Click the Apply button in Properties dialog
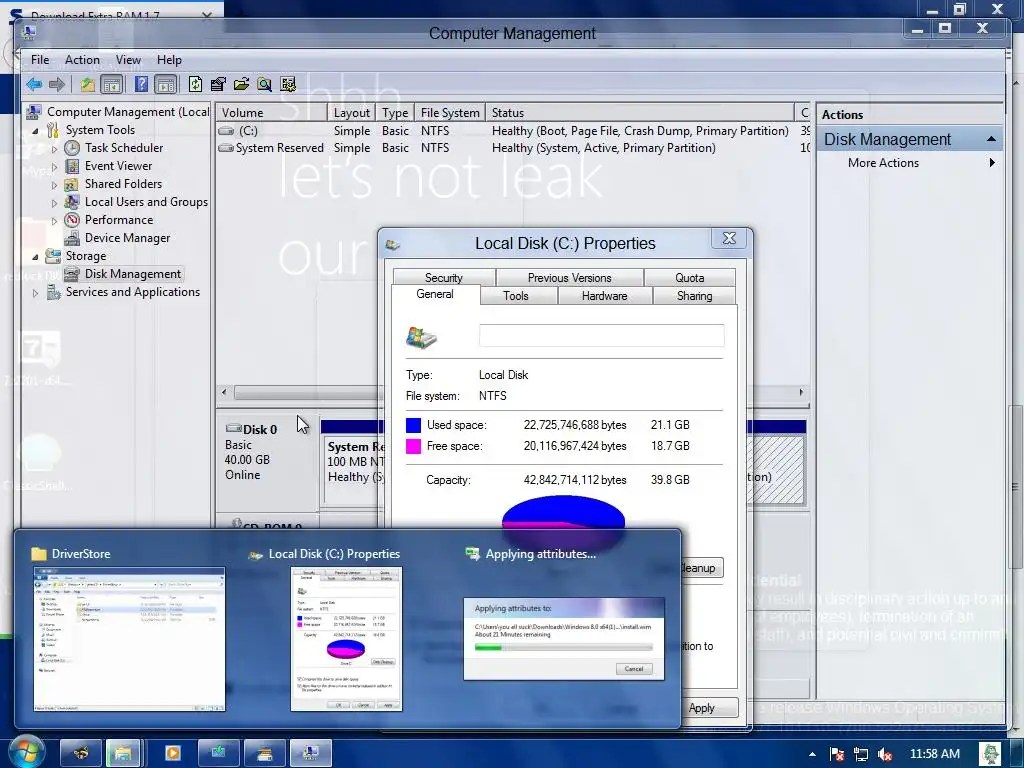 coord(710,708)
